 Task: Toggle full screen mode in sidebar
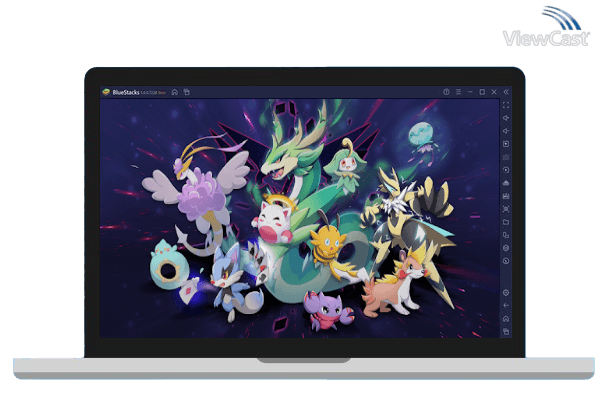pyautogui.click(x=506, y=105)
